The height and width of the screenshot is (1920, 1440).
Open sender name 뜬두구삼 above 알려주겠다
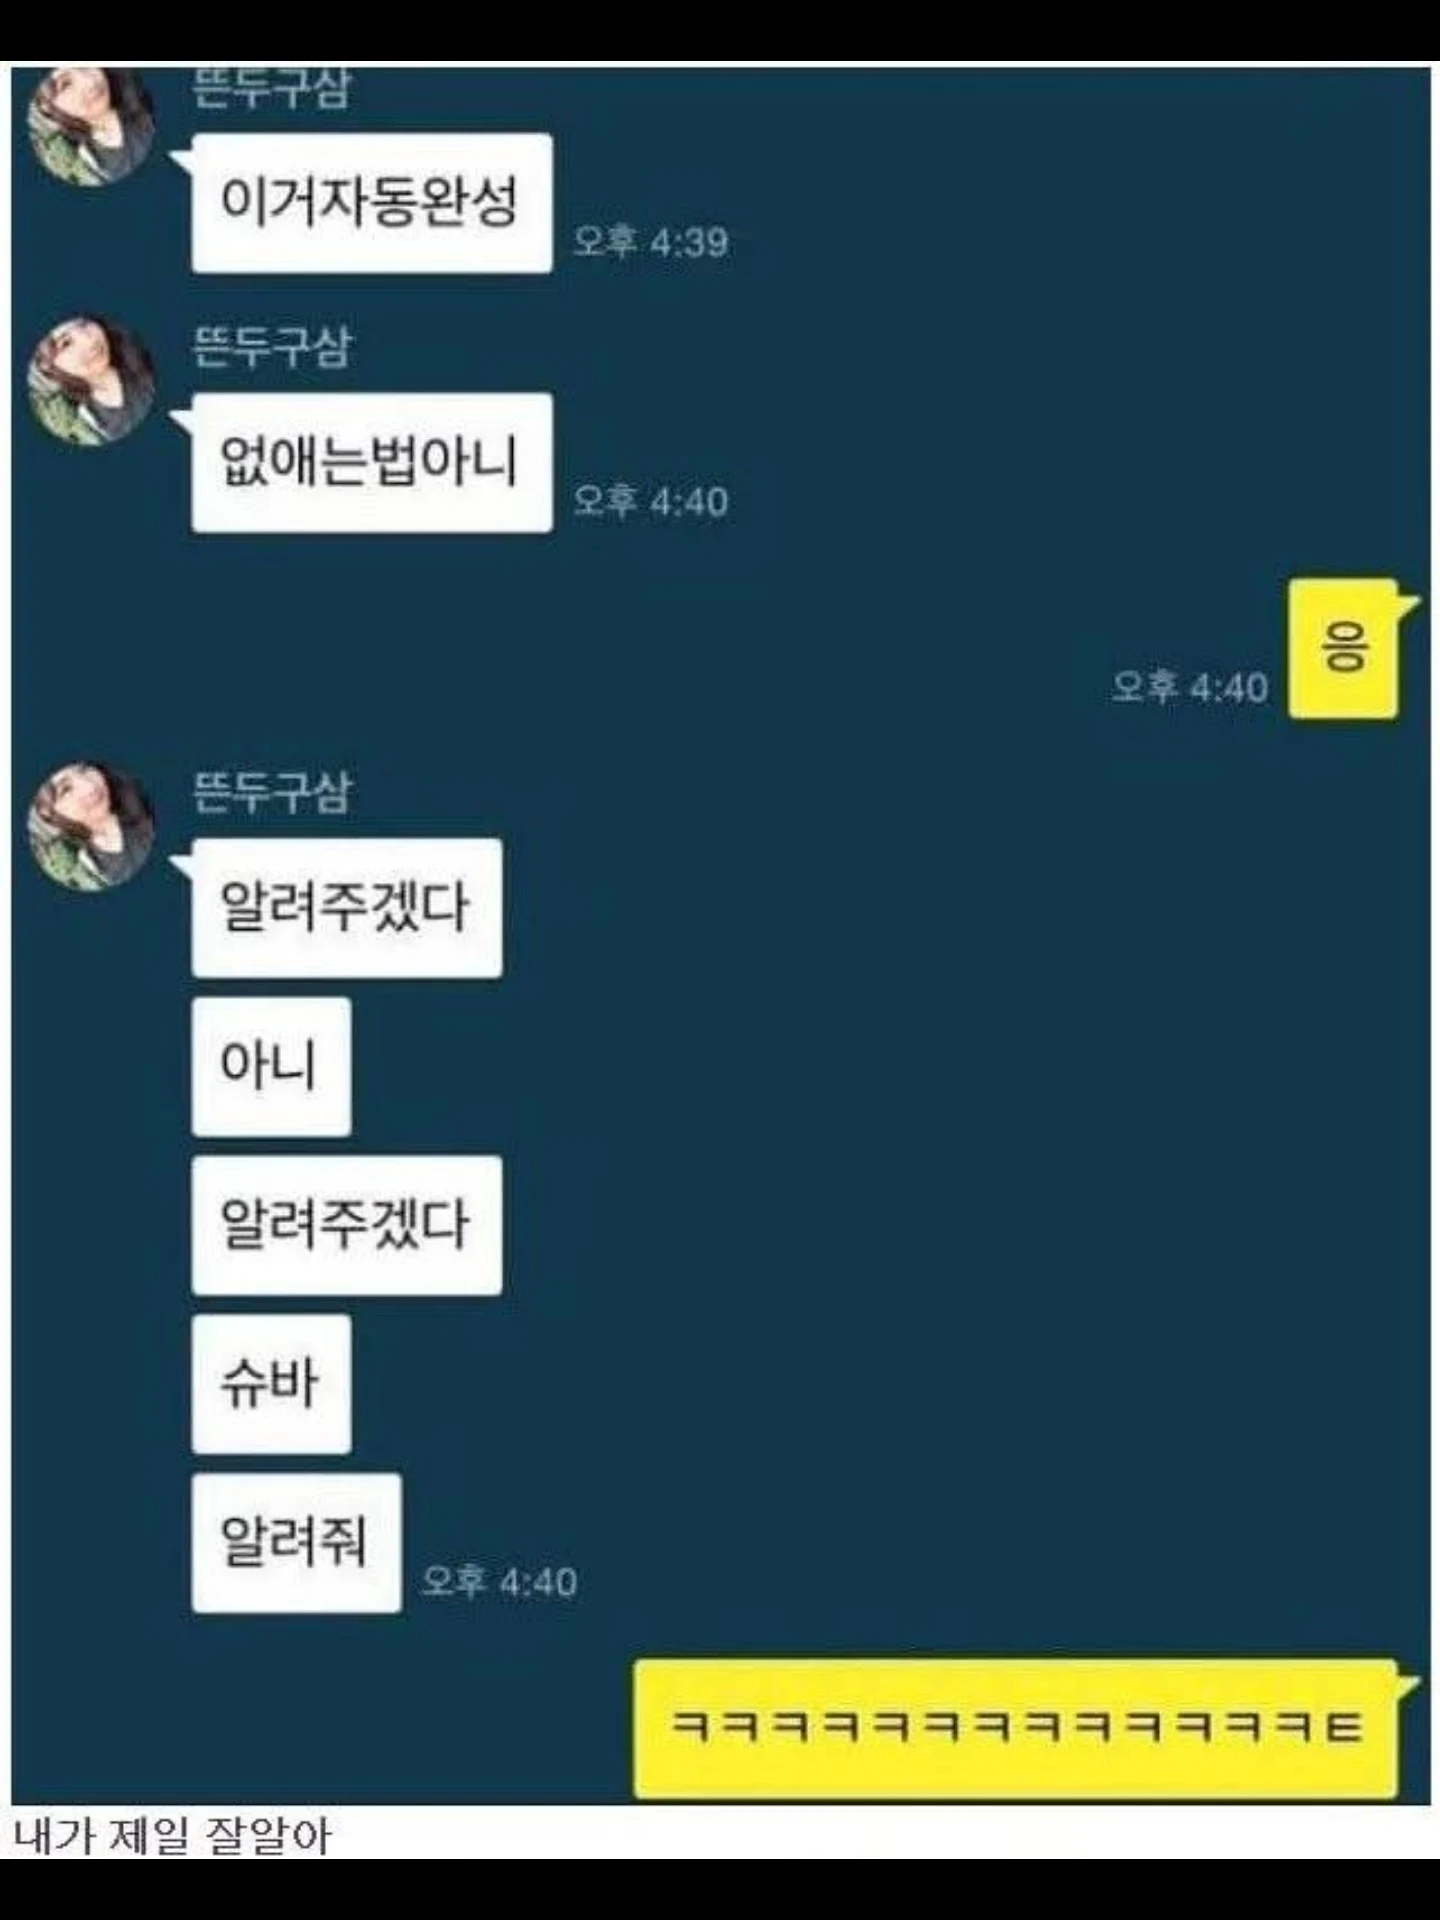[271, 794]
